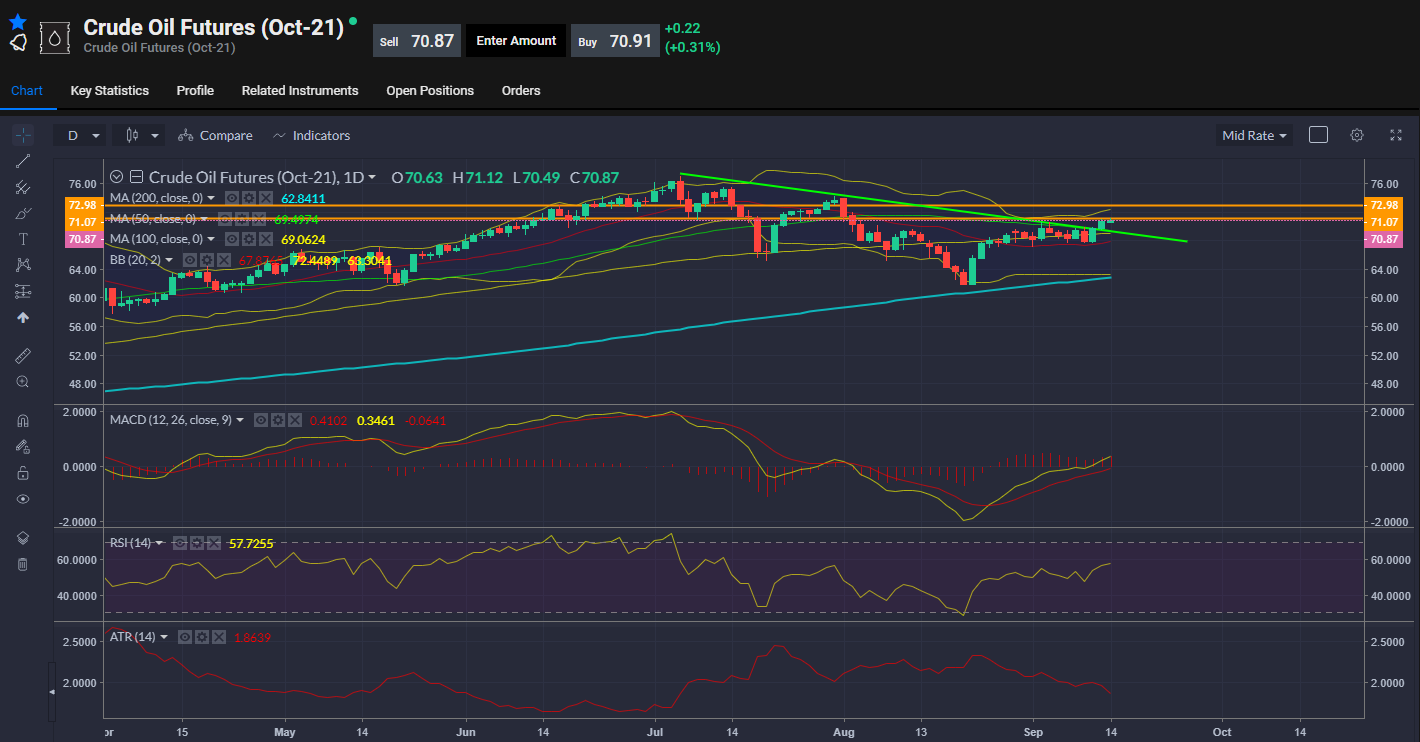Toggle visibility of the MACD indicator

pos(261,420)
